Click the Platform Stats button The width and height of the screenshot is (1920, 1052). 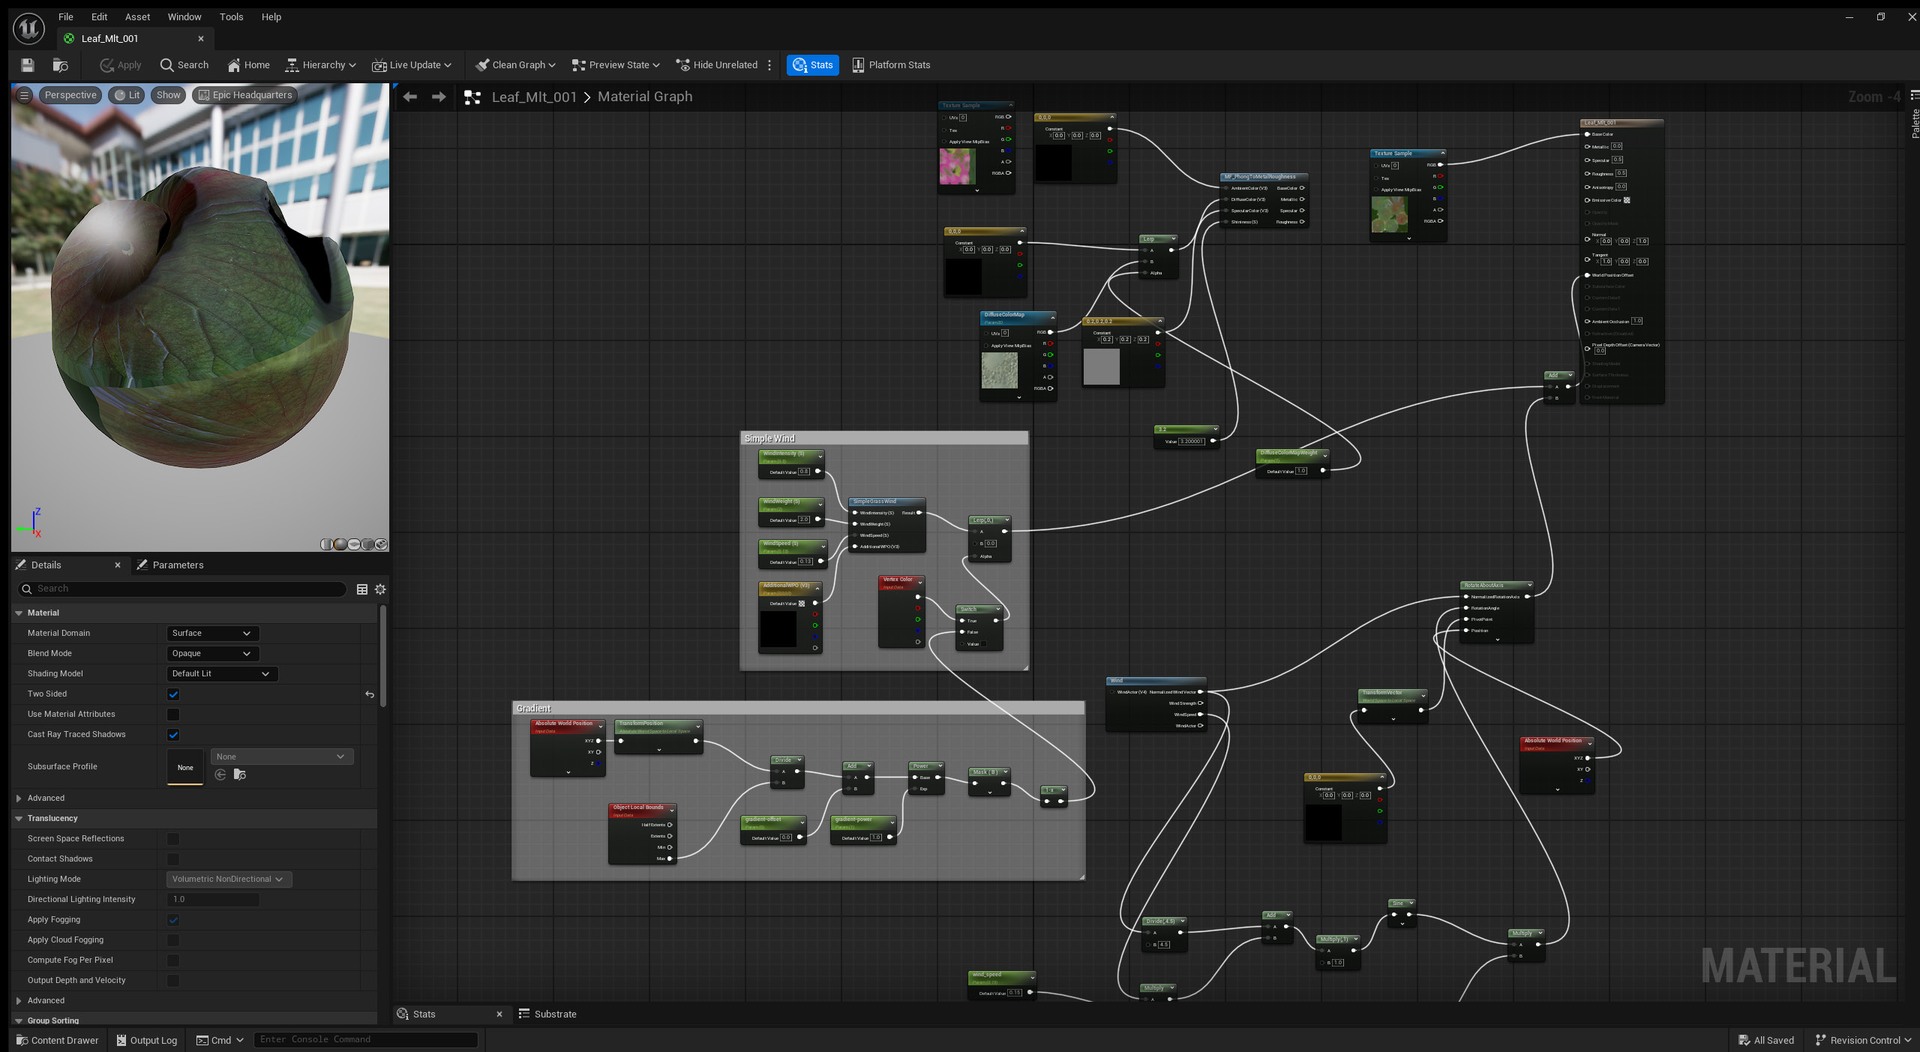pyautogui.click(x=891, y=65)
